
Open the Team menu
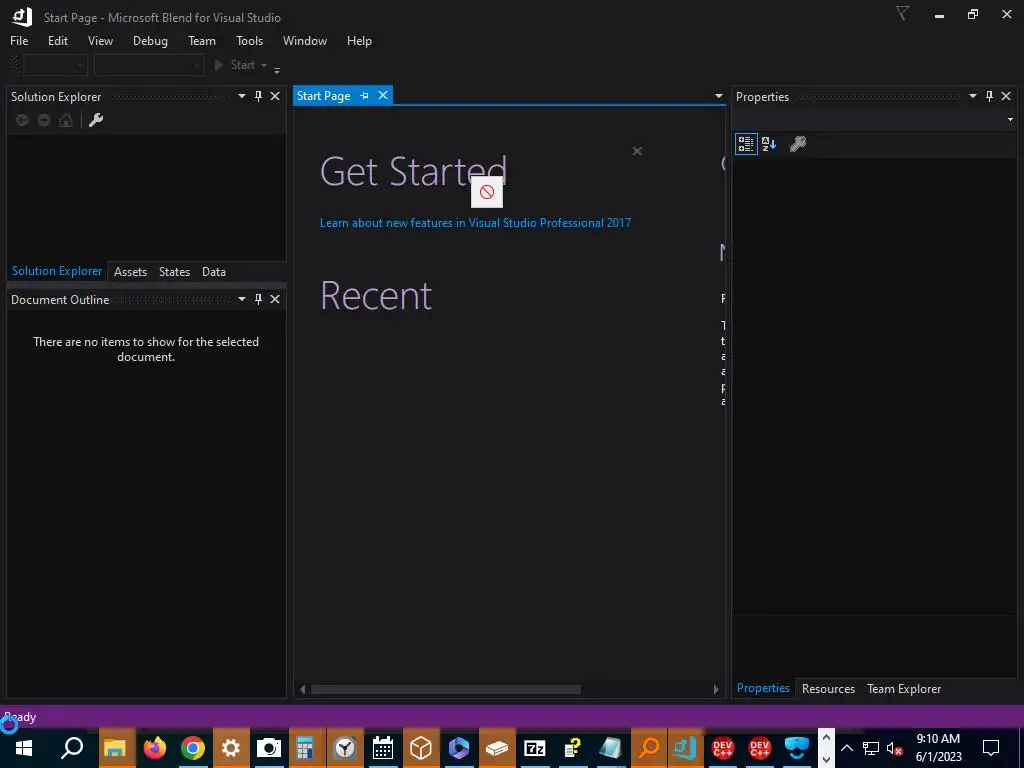coord(202,40)
